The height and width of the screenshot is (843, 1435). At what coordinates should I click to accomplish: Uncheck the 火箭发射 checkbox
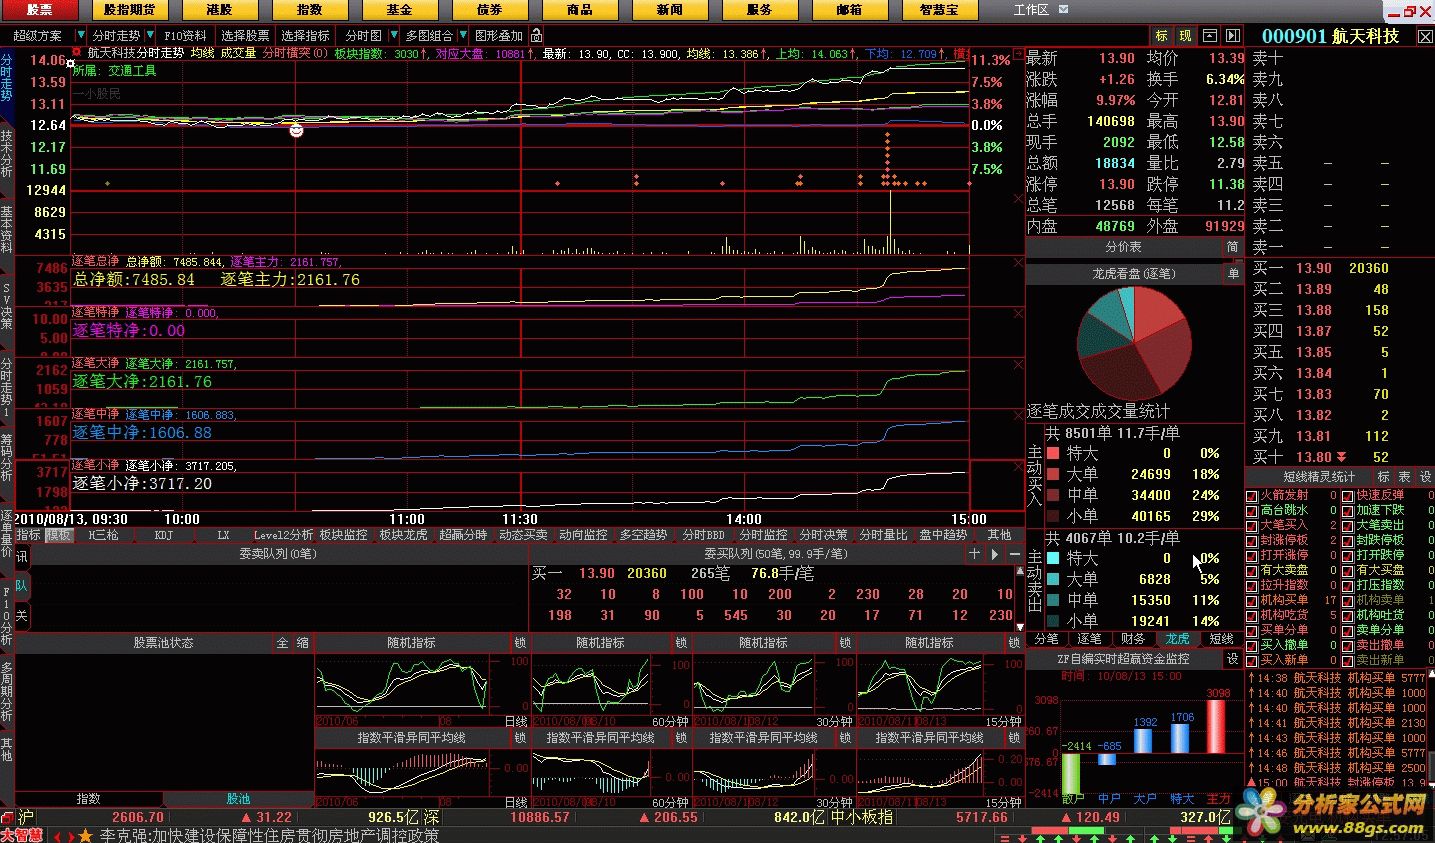tap(1252, 496)
